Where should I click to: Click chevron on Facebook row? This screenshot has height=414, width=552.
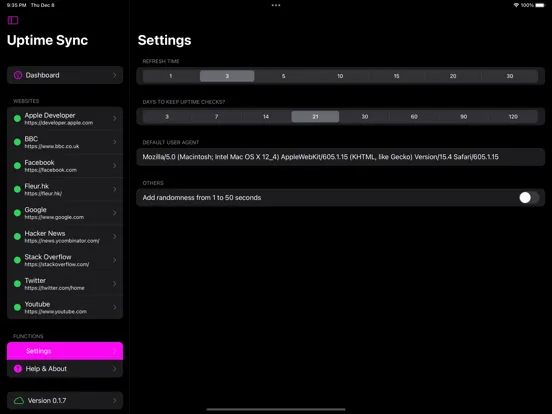coord(114,166)
